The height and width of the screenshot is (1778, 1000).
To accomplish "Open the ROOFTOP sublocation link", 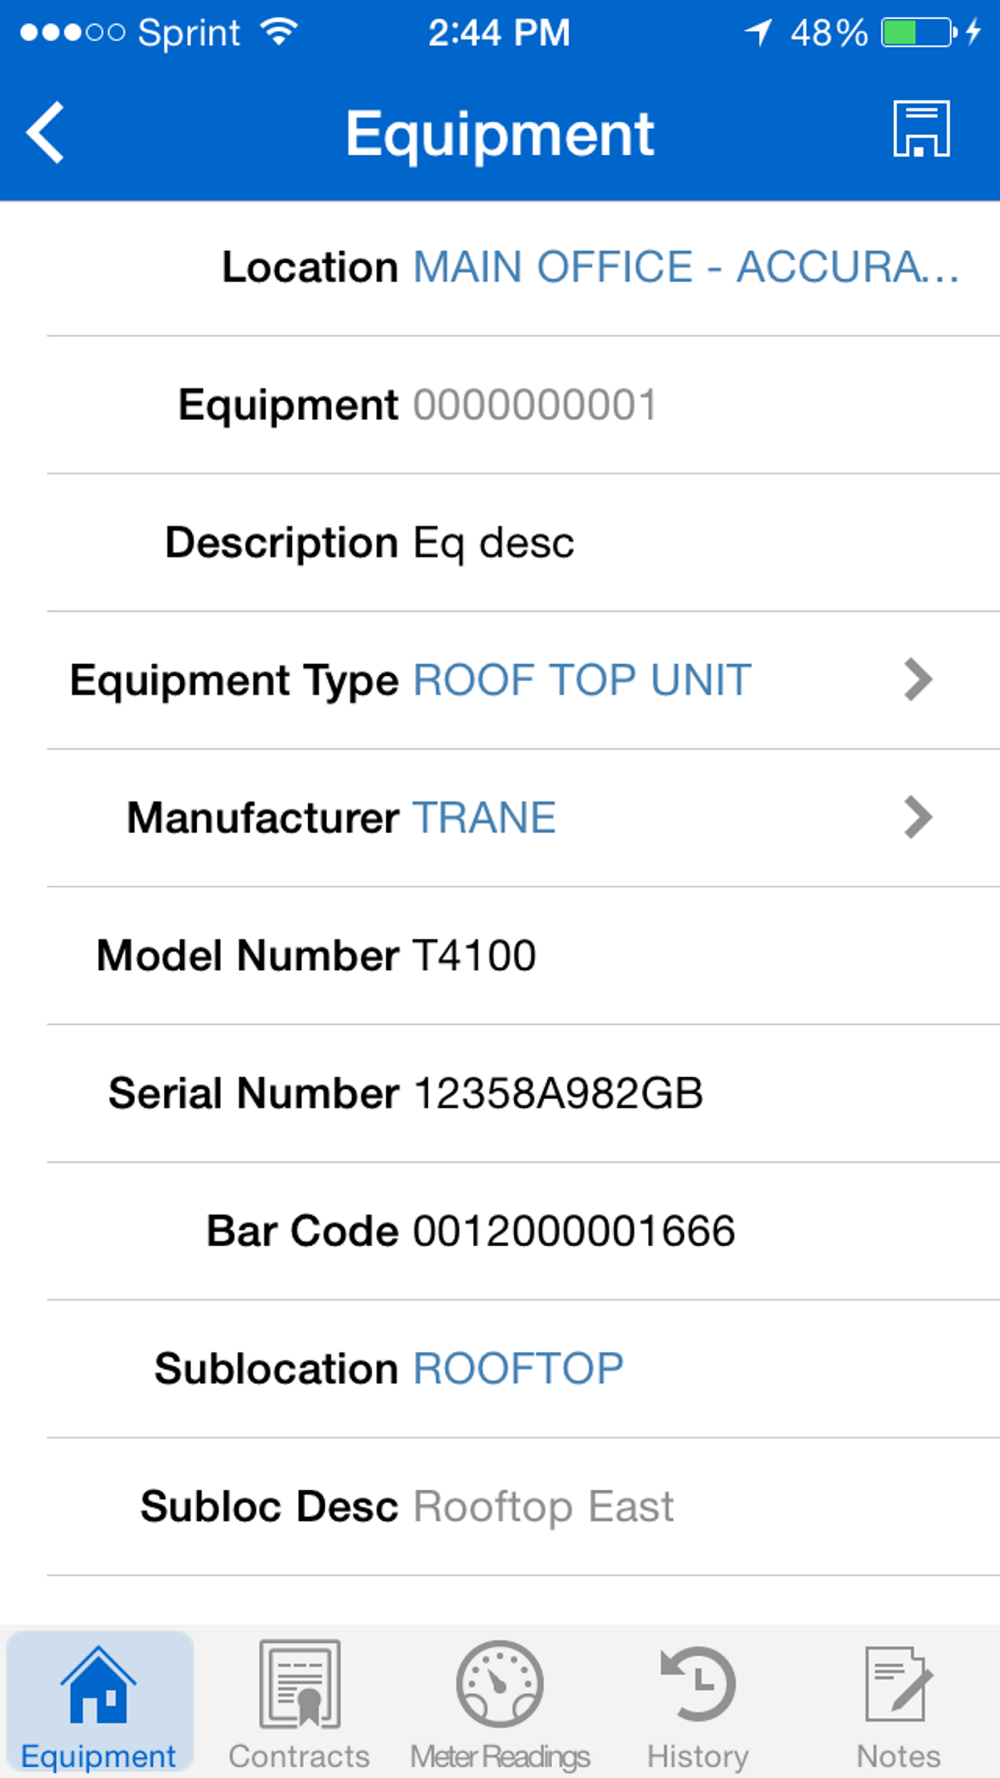I will 519,1368.
